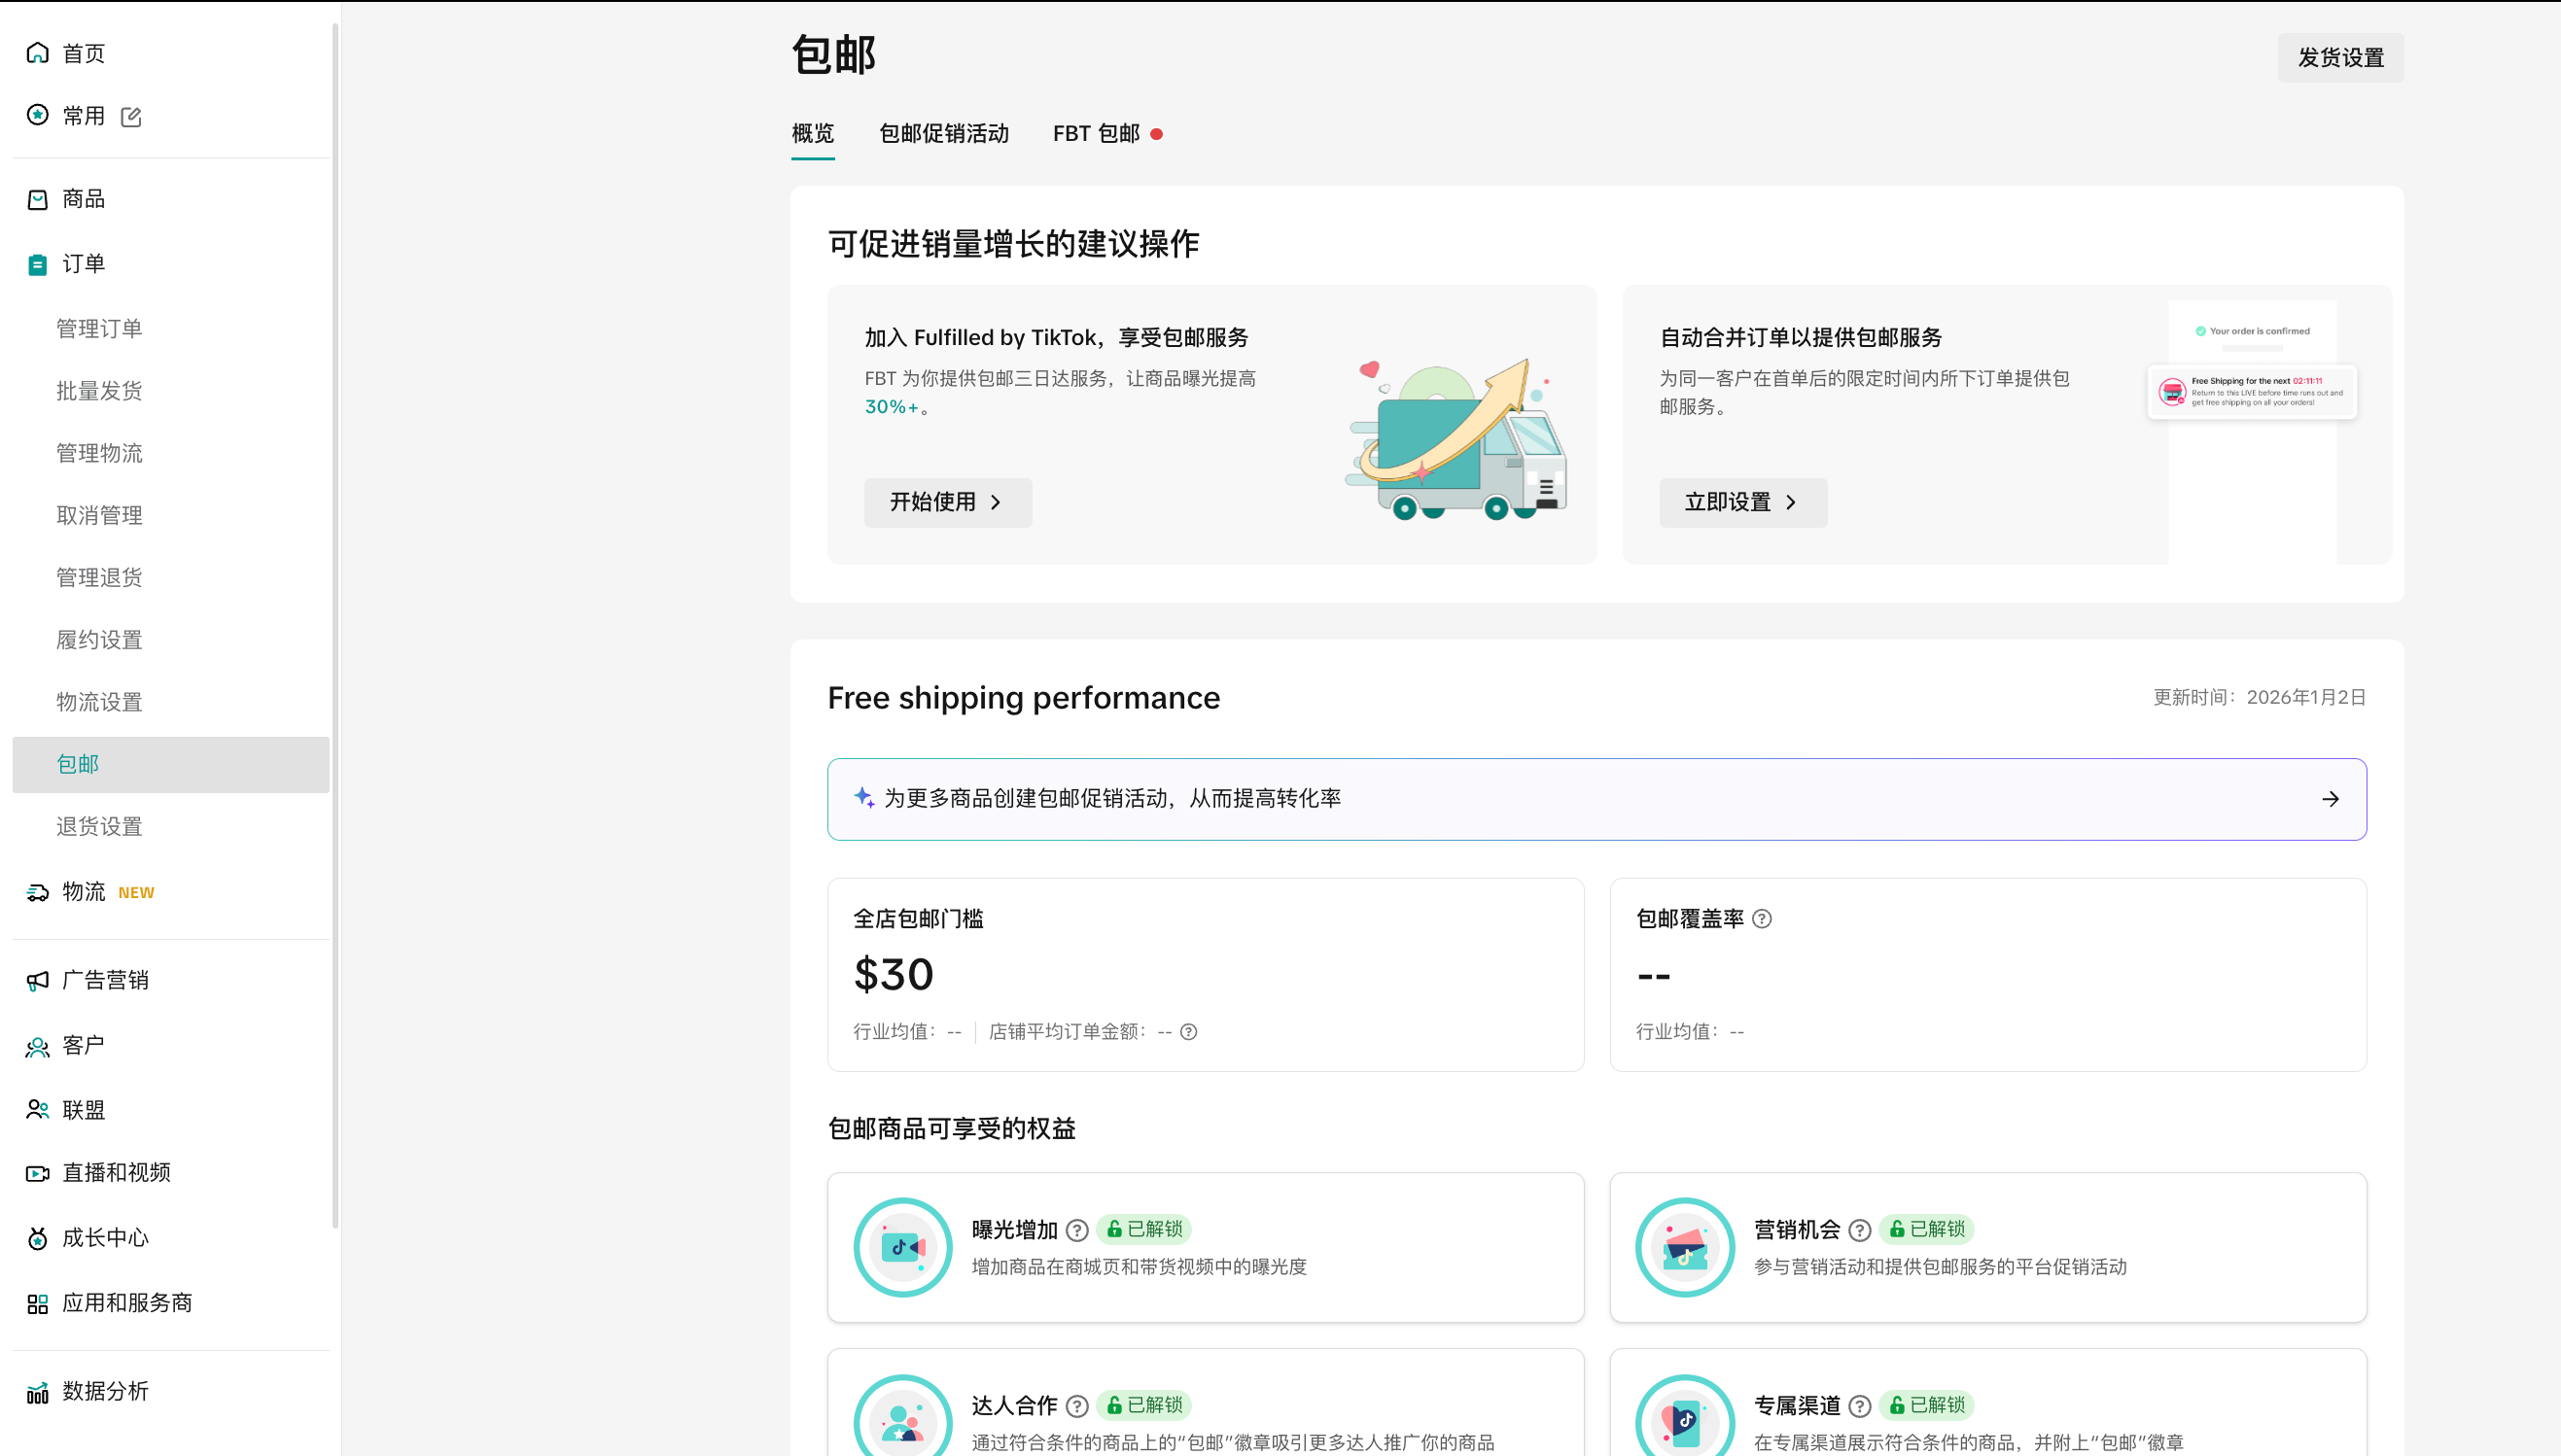Expand the 商品 sidebar menu
This screenshot has width=2561, height=1456.
(83, 199)
